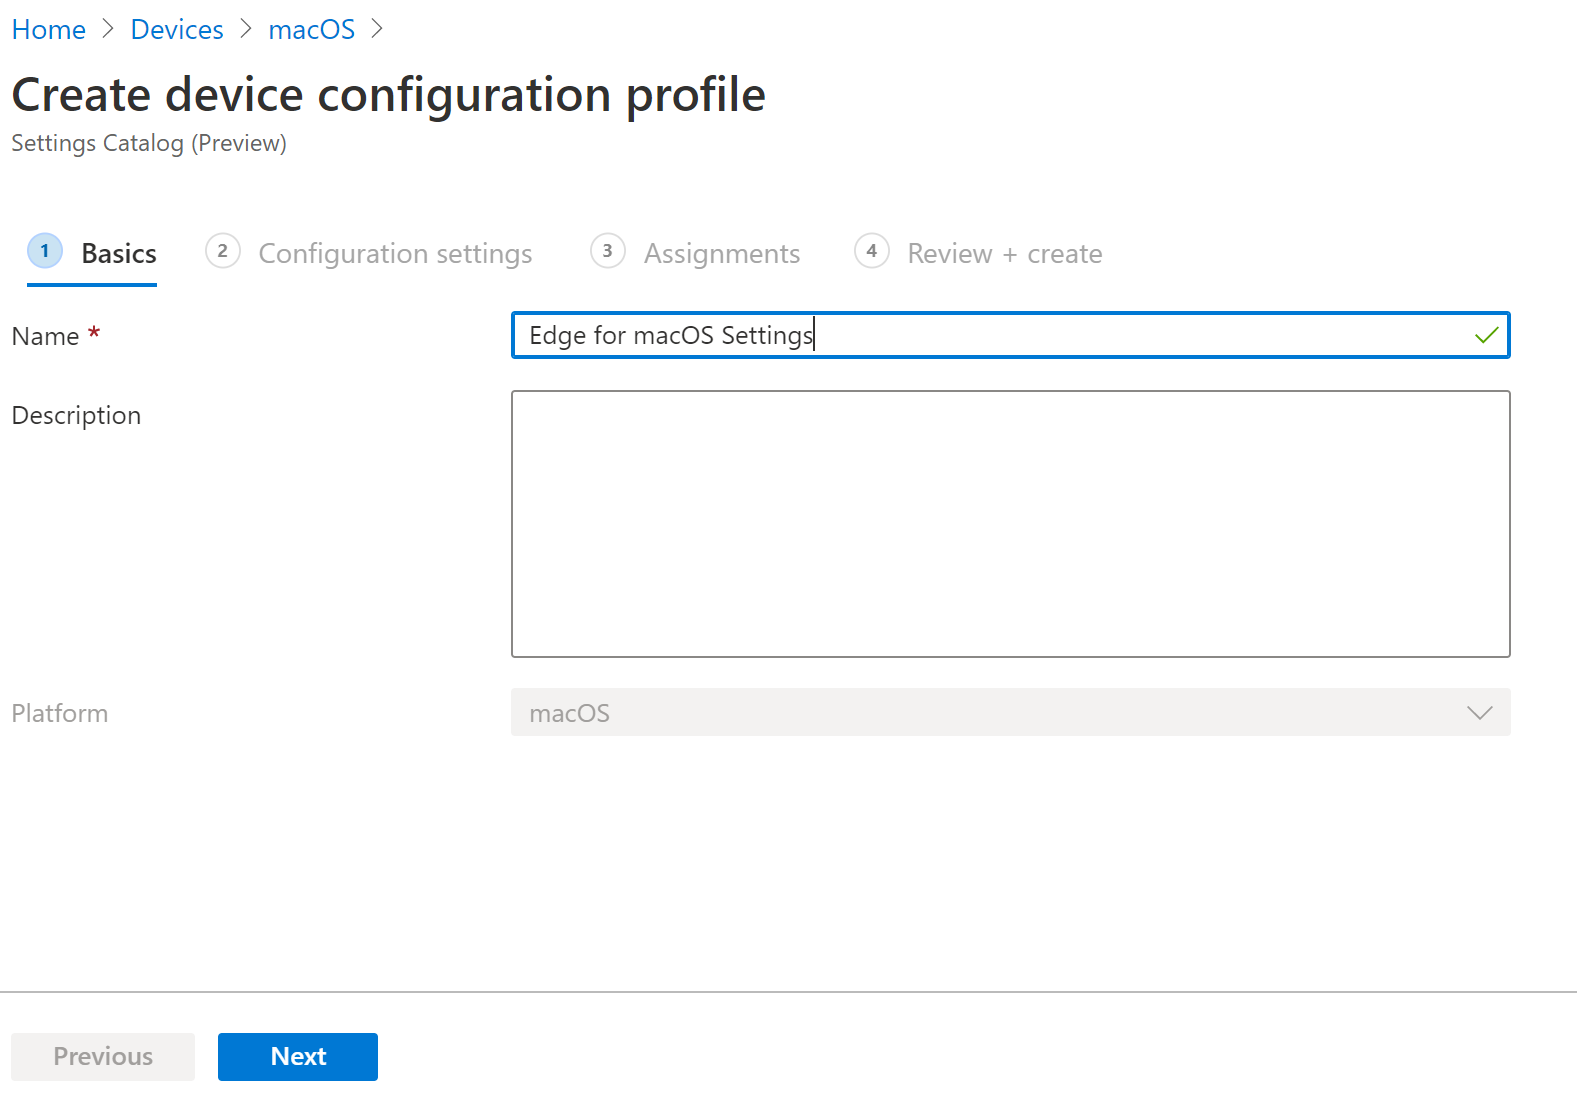
Task: Click the step 2 circle icon
Action: point(223,251)
